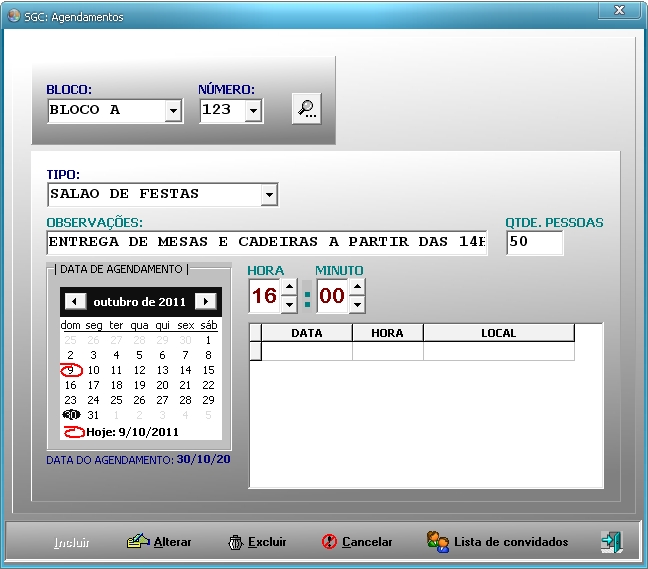Open the NÚMERO dropdown list
The image size is (648, 569).
point(253,111)
